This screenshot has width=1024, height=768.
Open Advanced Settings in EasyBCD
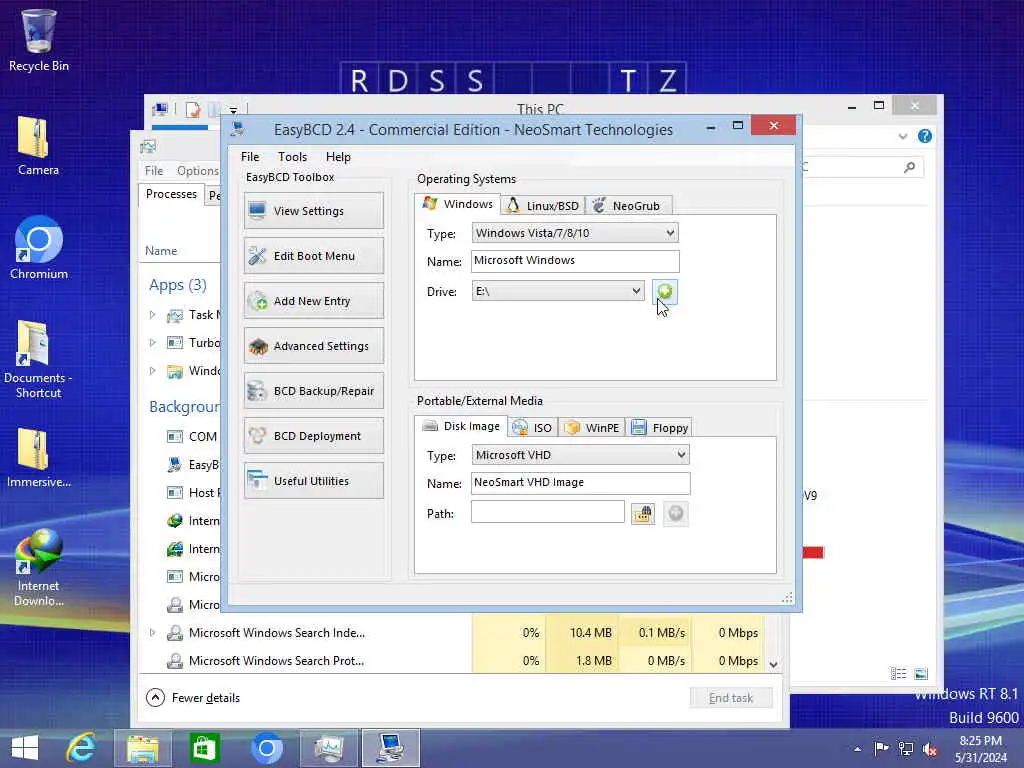(313, 346)
